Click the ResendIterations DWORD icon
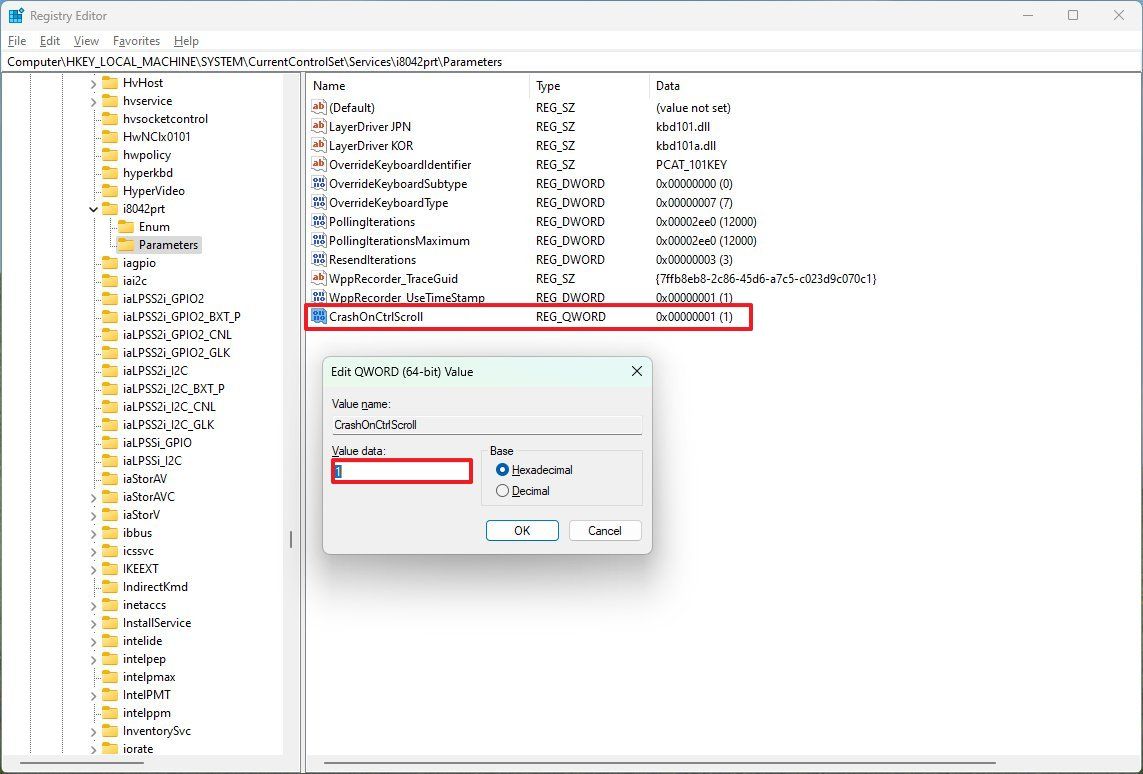This screenshot has width=1143, height=774. (319, 259)
